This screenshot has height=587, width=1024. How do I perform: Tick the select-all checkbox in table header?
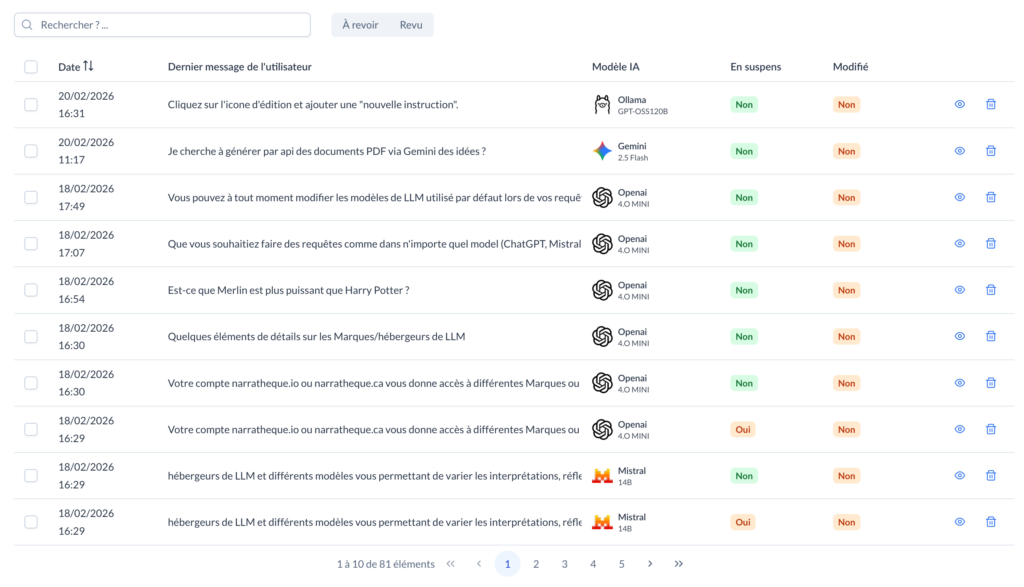click(31, 67)
